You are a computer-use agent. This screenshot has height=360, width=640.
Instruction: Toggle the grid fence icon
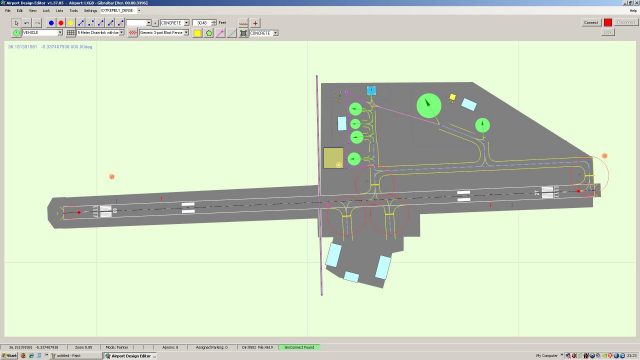(x=71, y=33)
